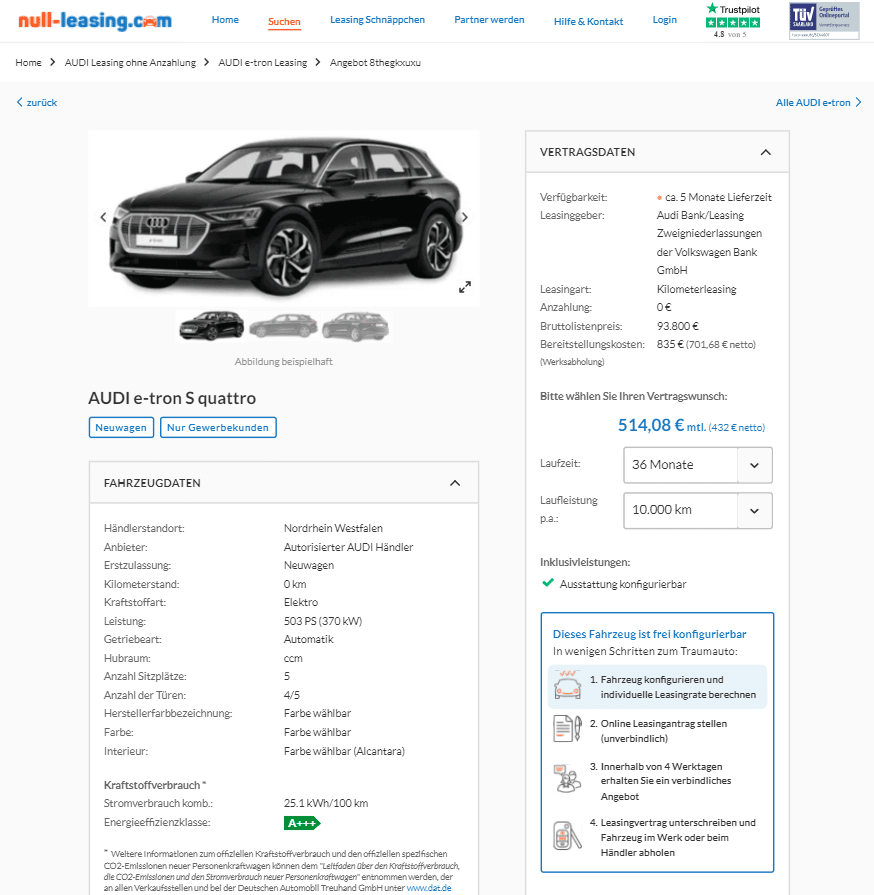Click the car key pickup icon
The width and height of the screenshot is (874, 895).
point(567,836)
